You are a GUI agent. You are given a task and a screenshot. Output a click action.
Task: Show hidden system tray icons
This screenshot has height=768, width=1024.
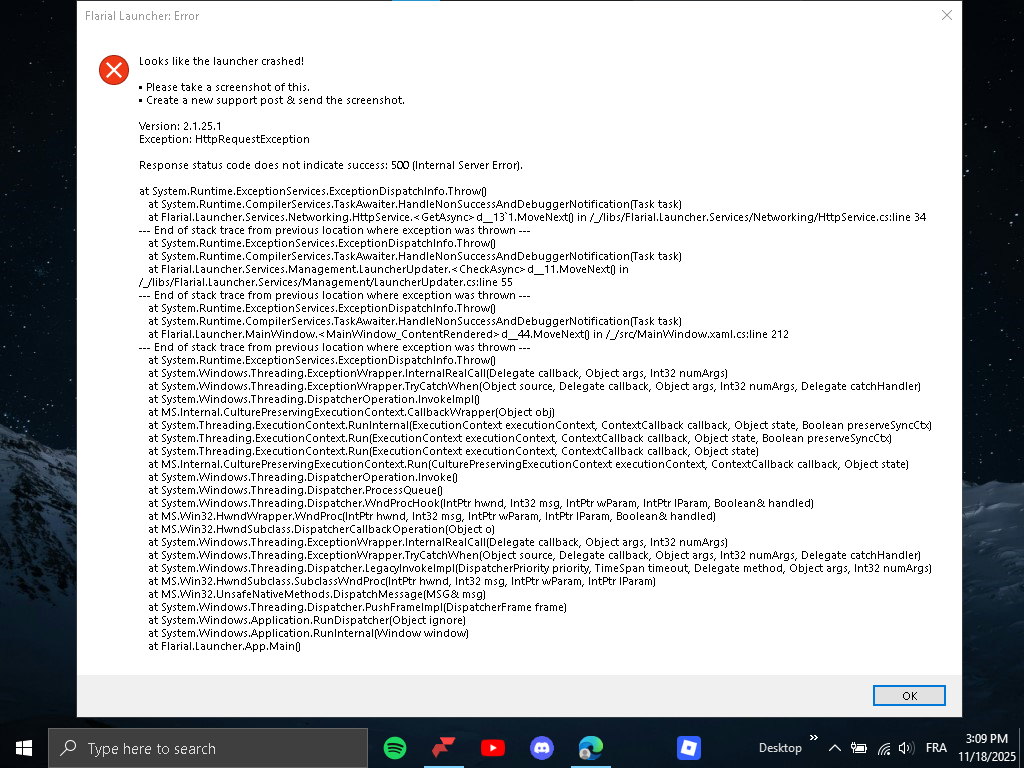tap(835, 748)
